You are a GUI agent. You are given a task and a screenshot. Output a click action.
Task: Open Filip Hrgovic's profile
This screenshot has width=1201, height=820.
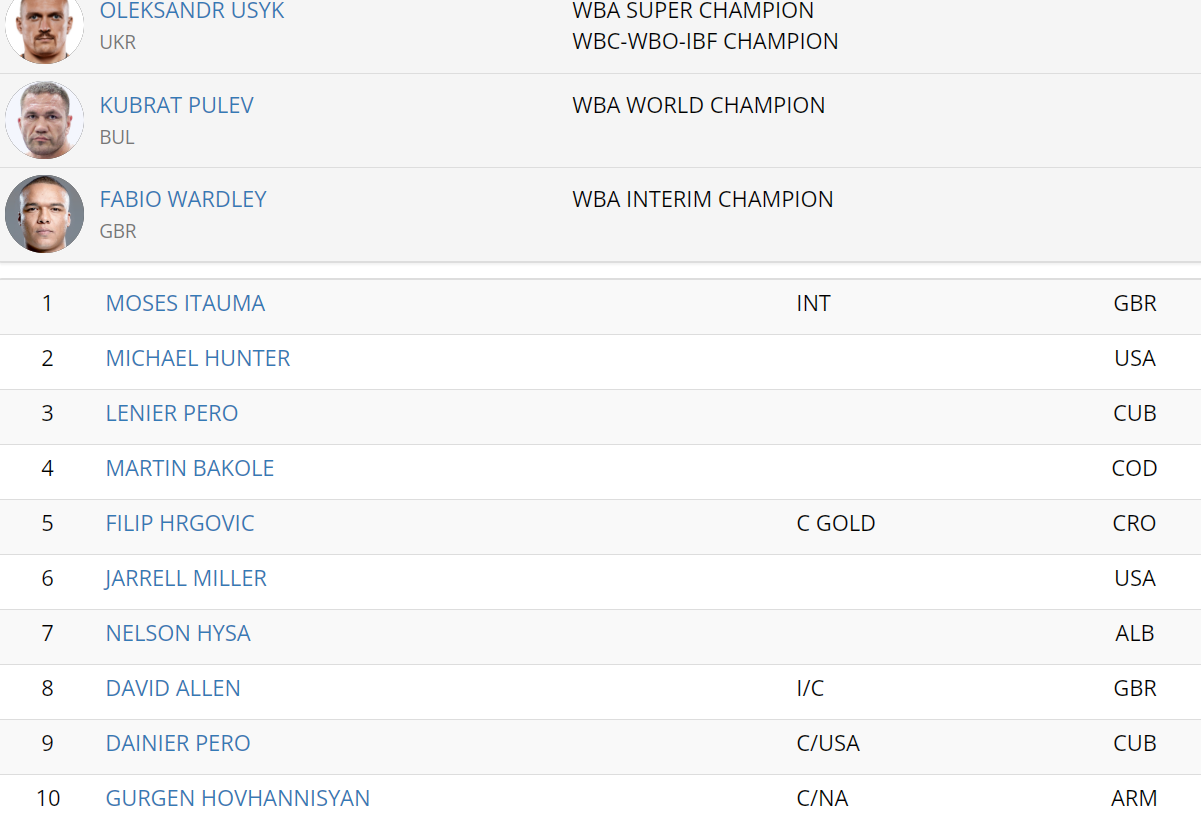click(180, 523)
